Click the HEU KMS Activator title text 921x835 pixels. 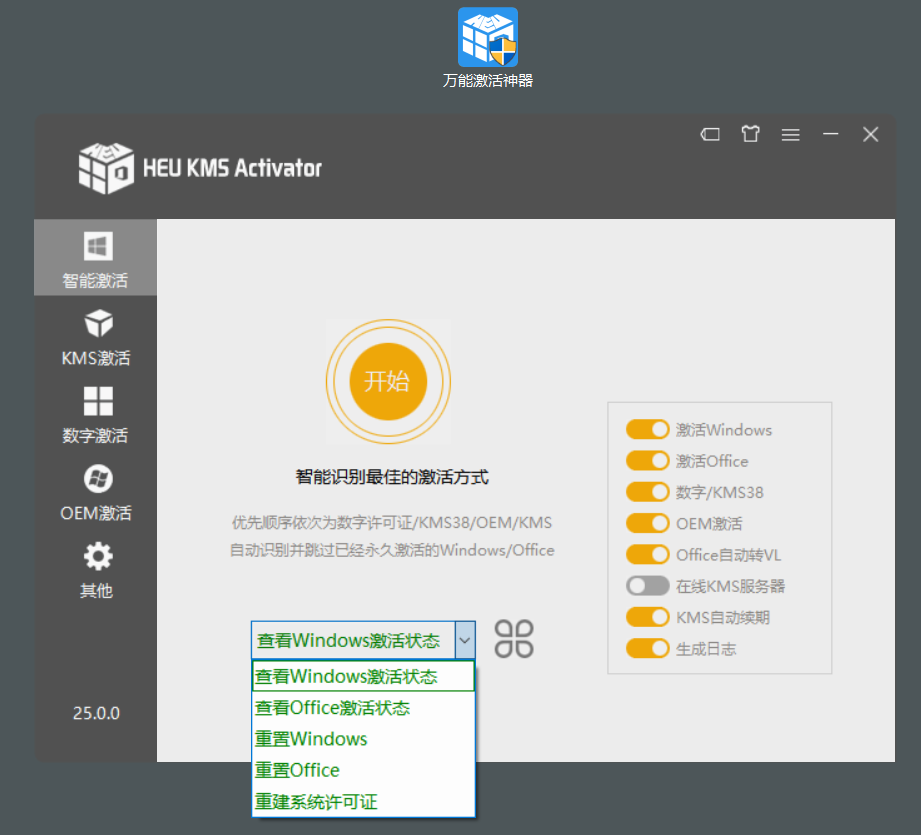(x=233, y=168)
